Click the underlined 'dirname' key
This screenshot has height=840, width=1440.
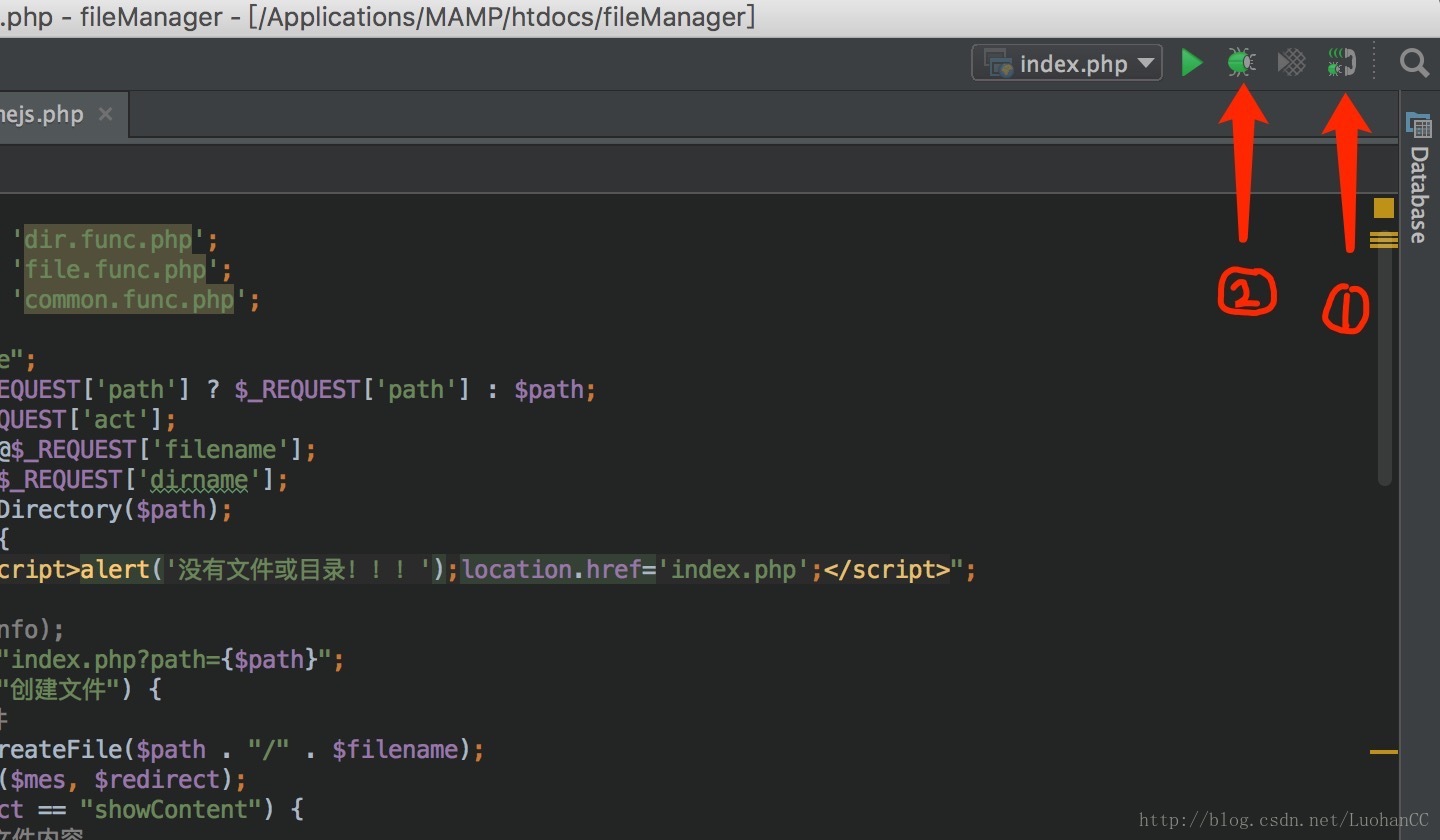[198, 480]
